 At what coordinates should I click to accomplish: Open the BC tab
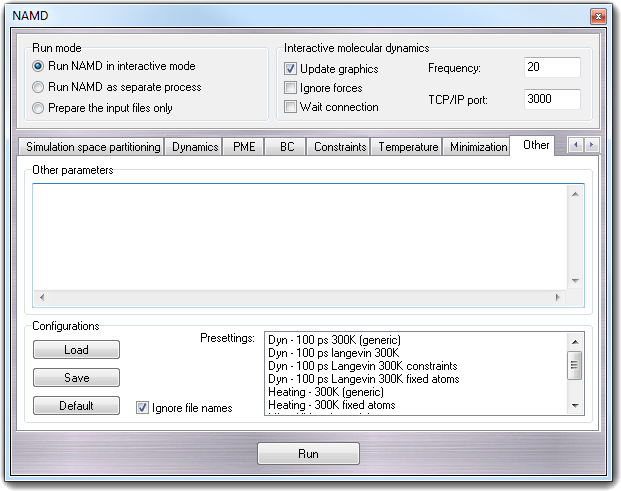click(x=286, y=147)
